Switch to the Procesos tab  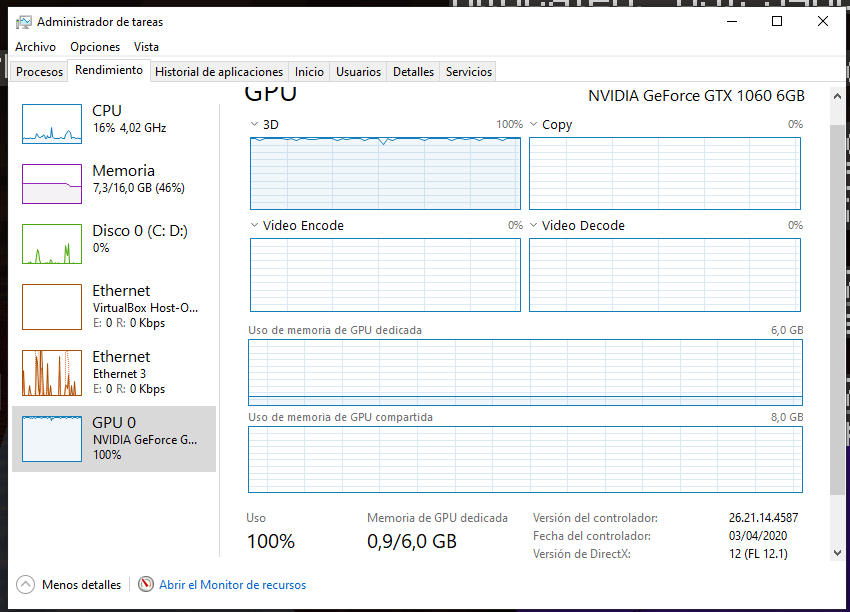tap(40, 72)
